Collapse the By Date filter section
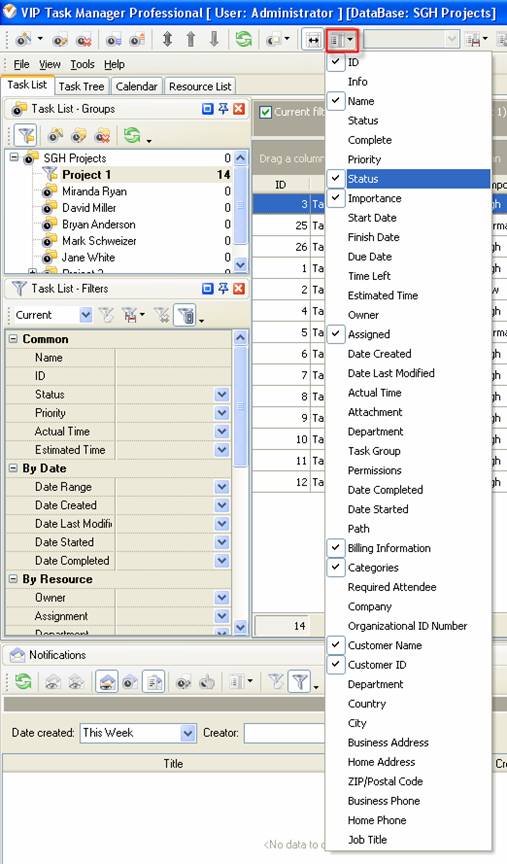 click(13, 468)
